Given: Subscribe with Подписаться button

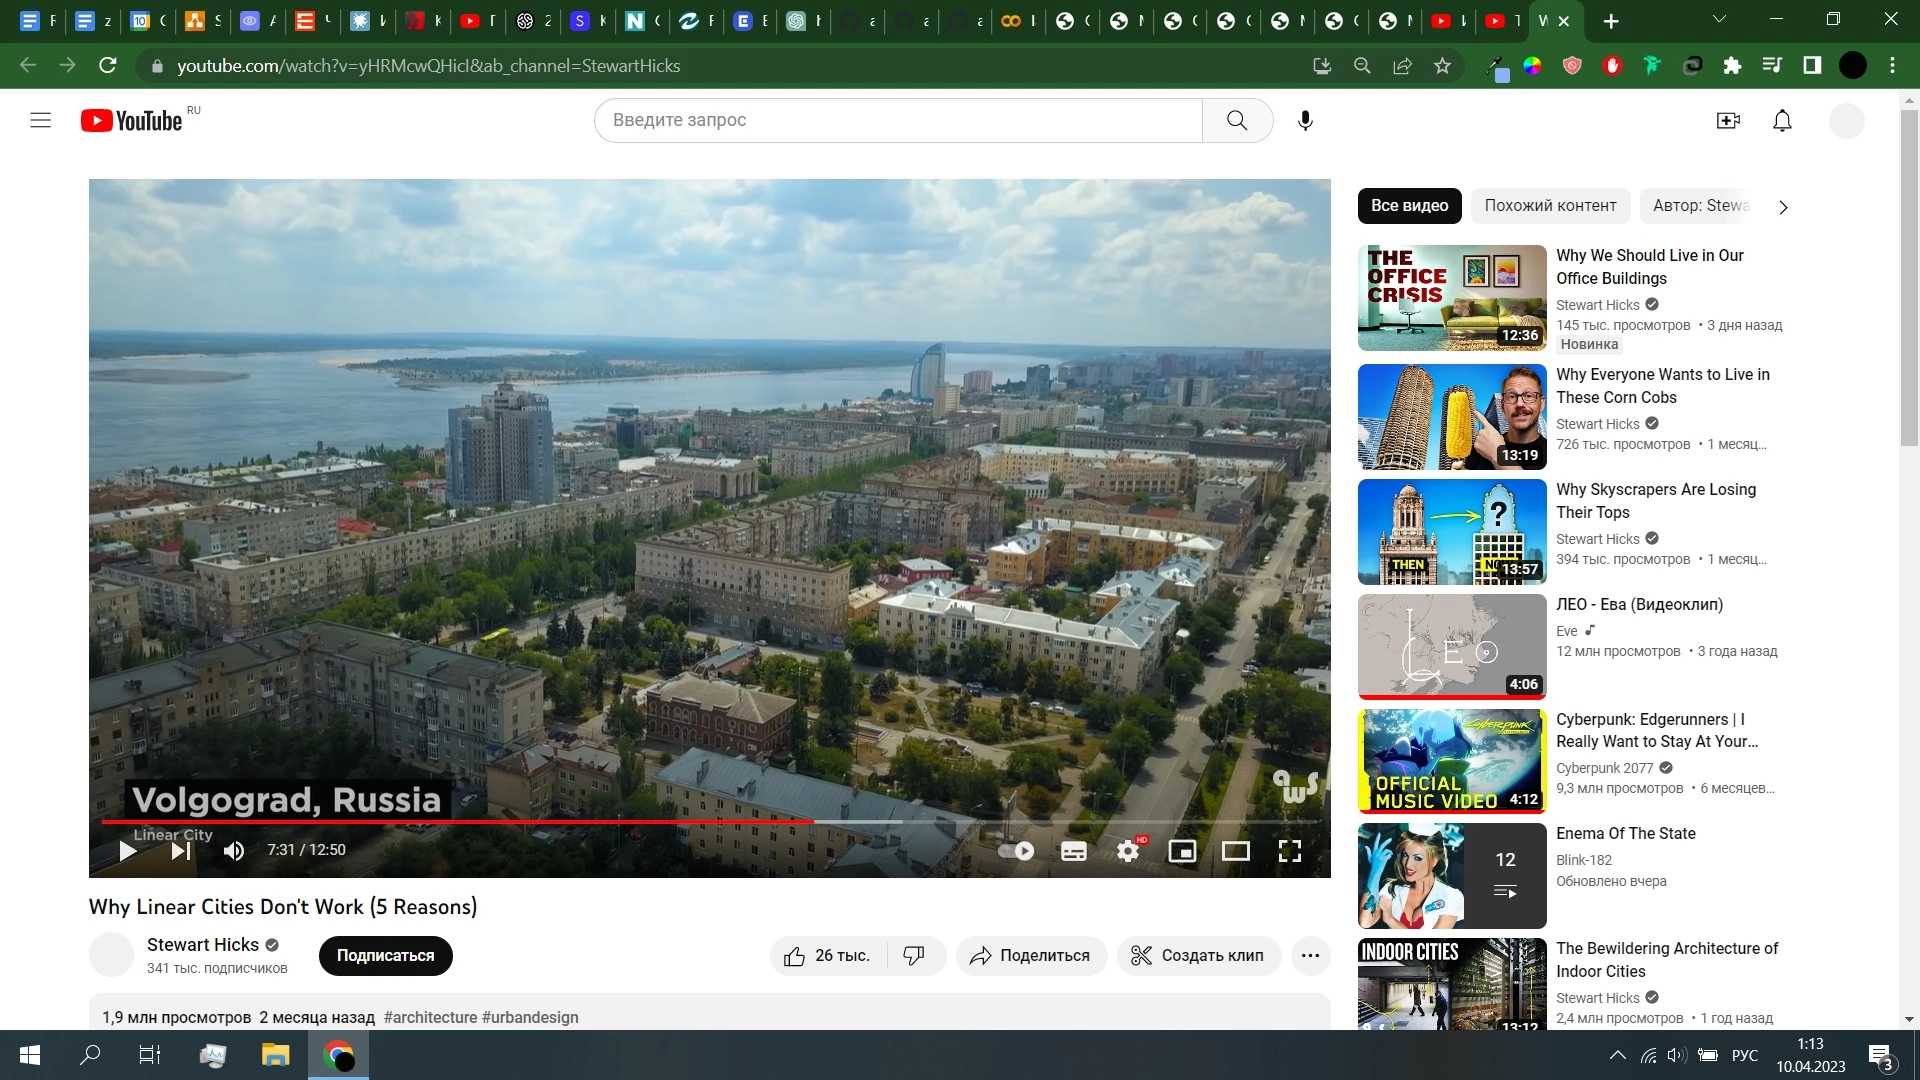Looking at the screenshot, I should click(385, 956).
